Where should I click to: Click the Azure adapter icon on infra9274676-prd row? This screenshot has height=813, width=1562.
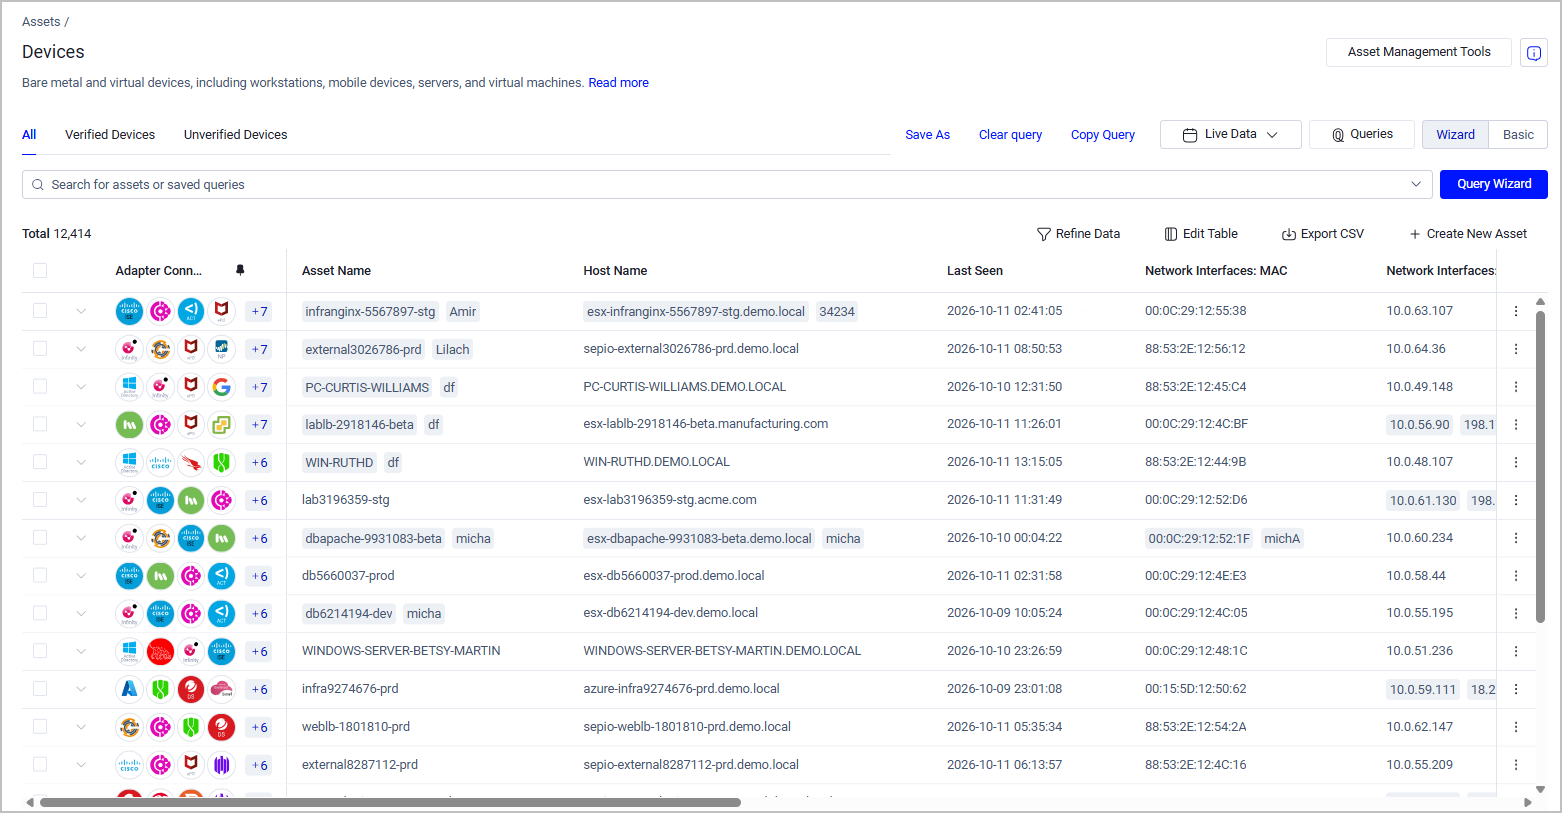129,689
